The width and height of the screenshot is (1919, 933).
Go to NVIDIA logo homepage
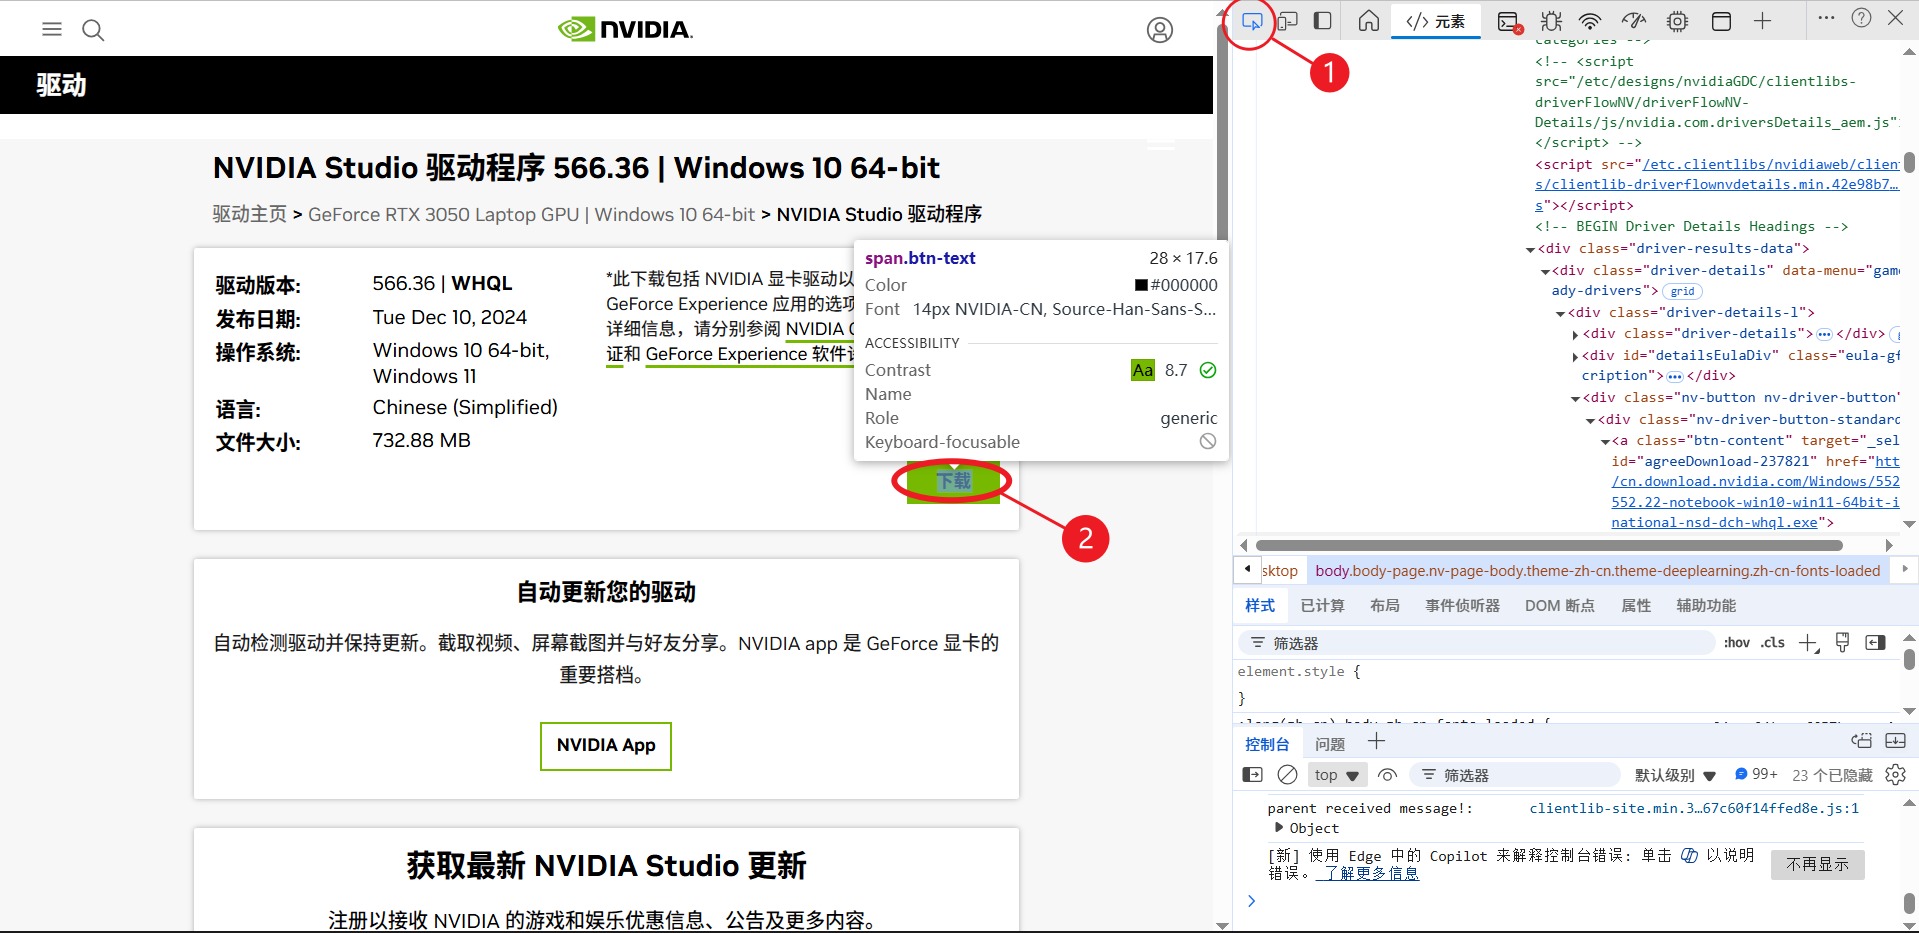click(625, 29)
